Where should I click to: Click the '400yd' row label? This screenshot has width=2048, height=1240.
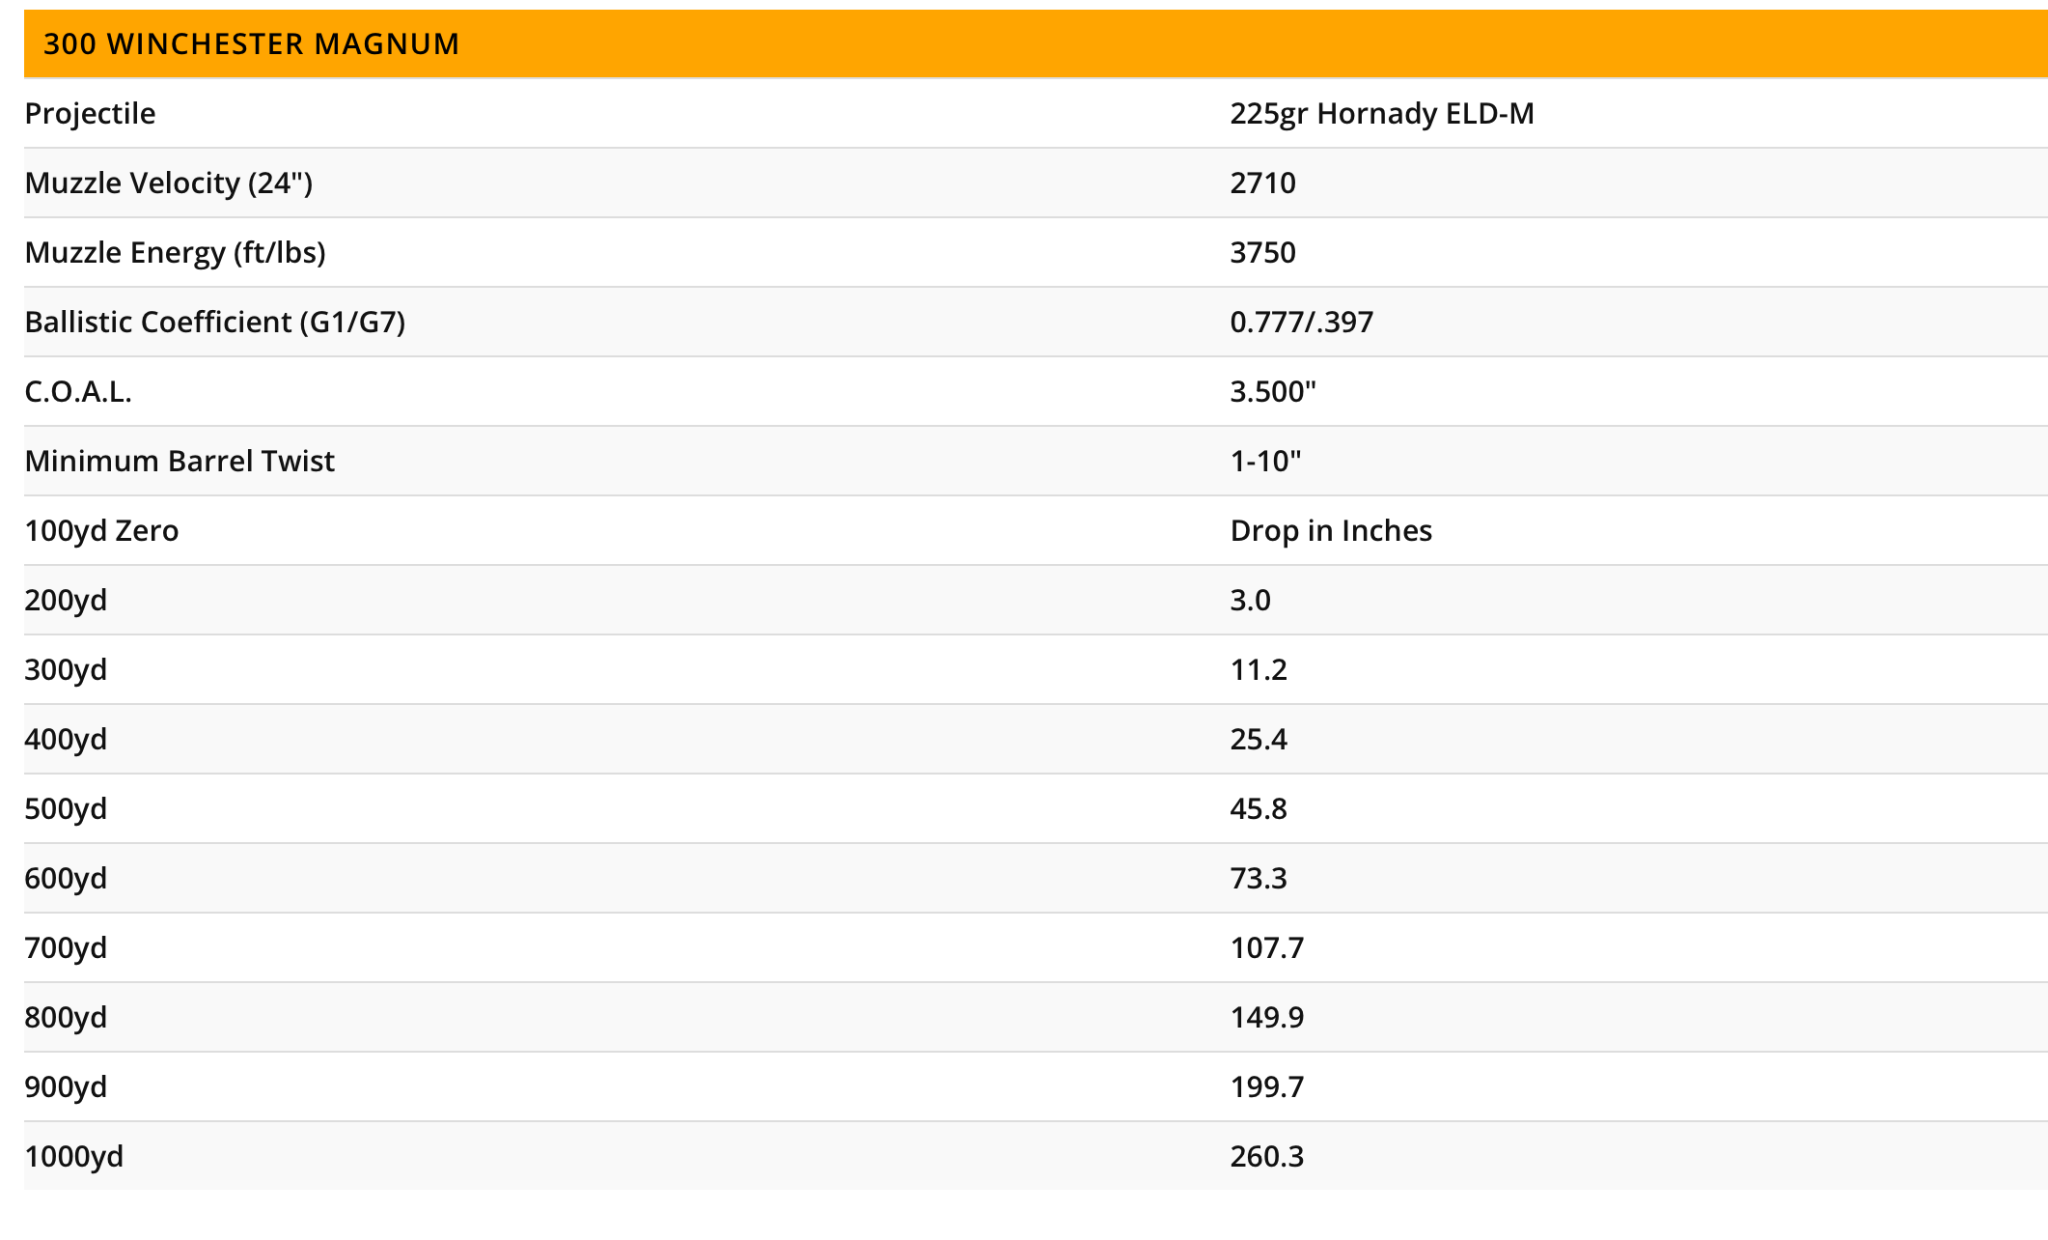point(66,740)
